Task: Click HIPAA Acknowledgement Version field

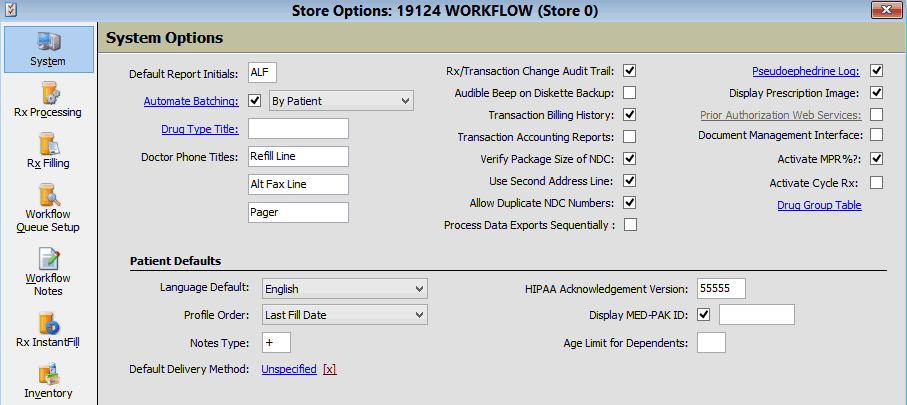Action: tap(721, 288)
